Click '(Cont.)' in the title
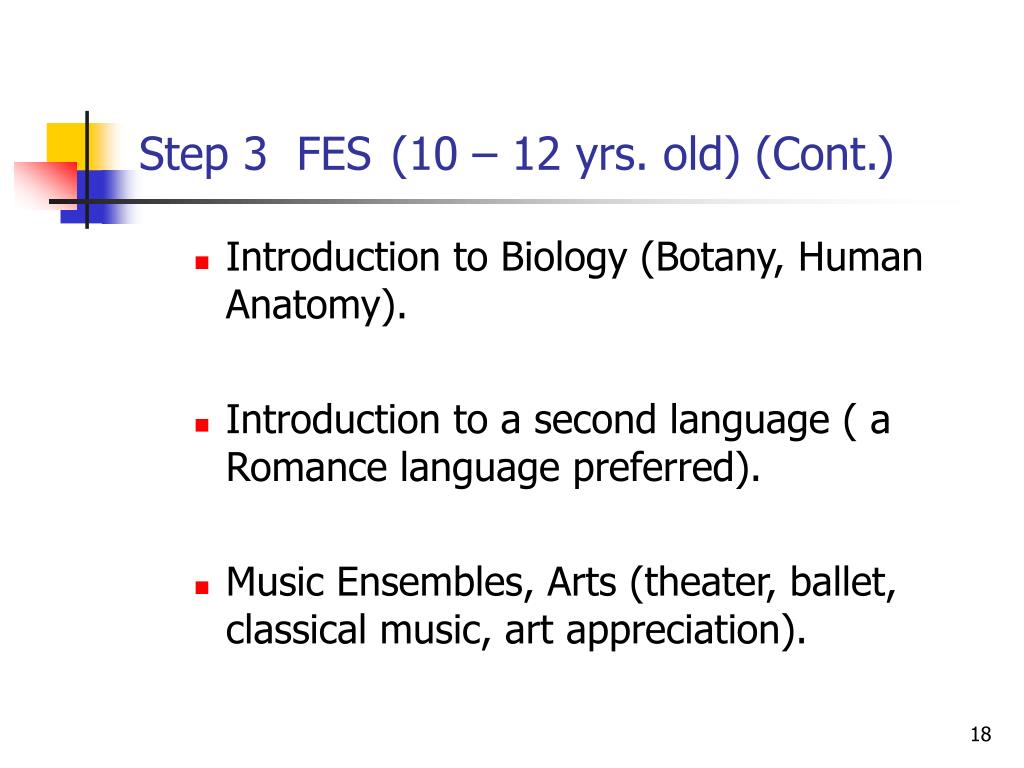The image size is (1024, 768). [824, 155]
